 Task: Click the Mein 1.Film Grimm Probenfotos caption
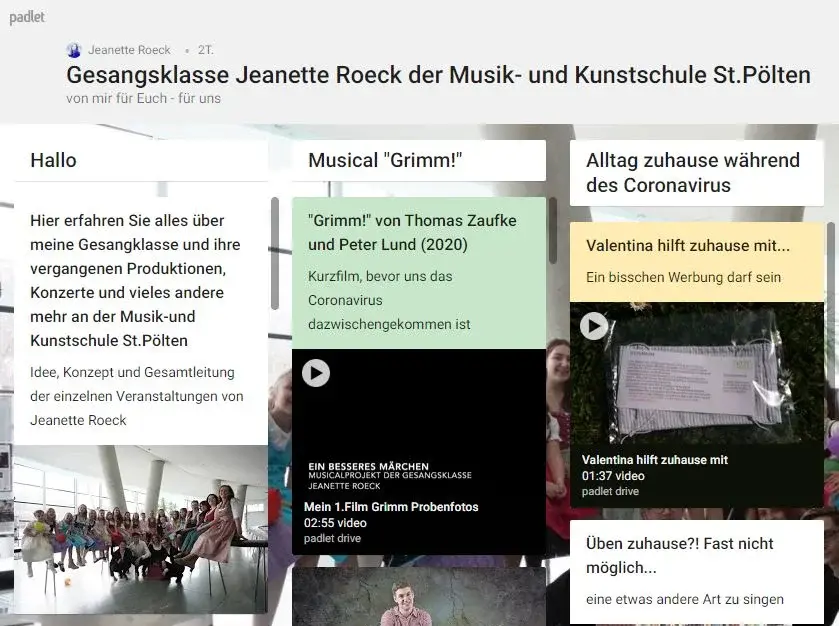[391, 507]
